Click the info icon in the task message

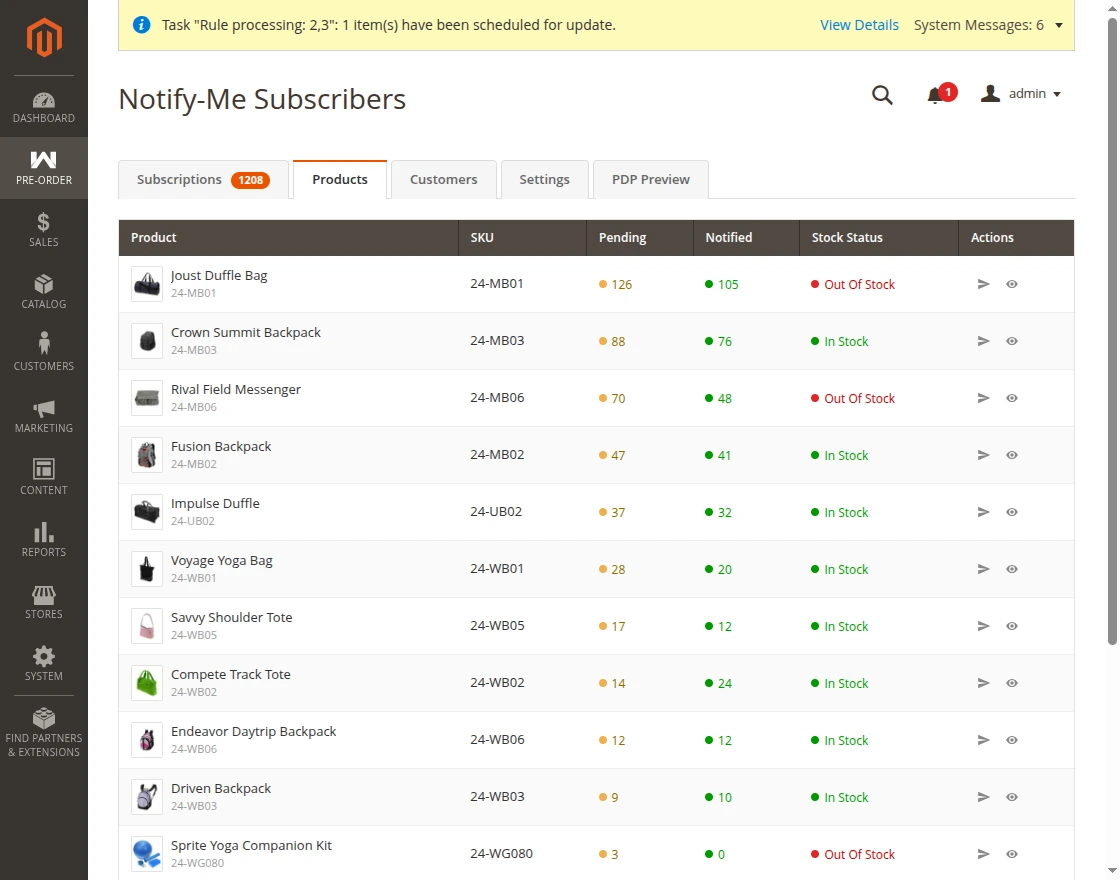[x=141, y=25]
